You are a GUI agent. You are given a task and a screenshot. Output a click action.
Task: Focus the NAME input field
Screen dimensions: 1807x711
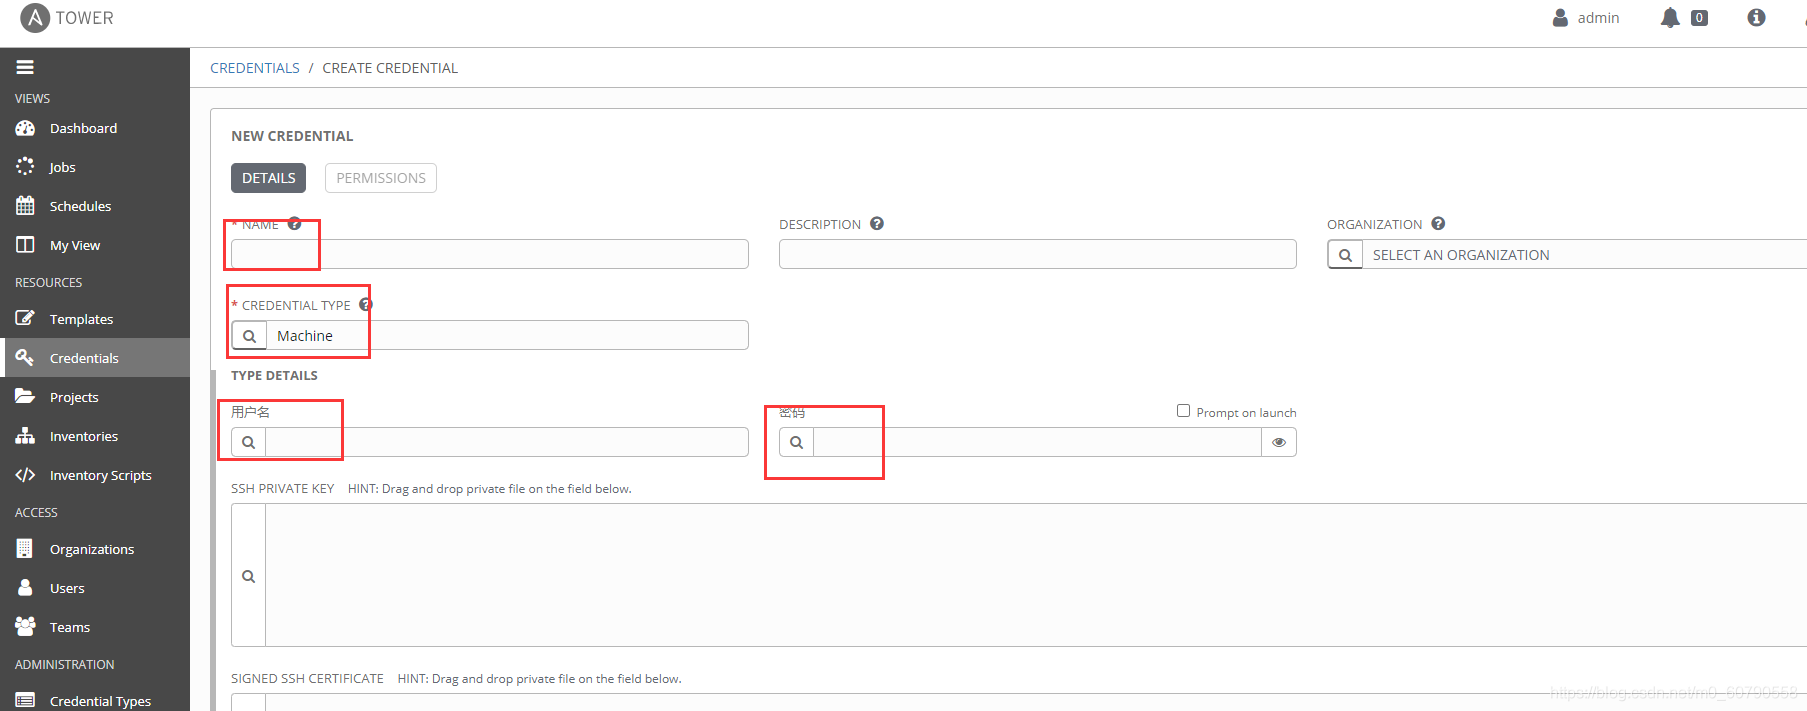[x=490, y=254]
